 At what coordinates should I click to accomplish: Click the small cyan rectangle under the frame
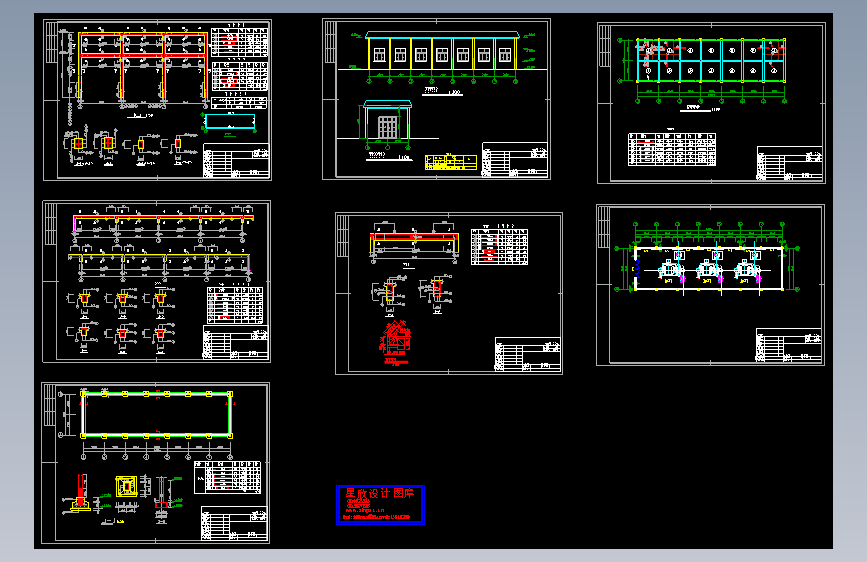[x=230, y=122]
